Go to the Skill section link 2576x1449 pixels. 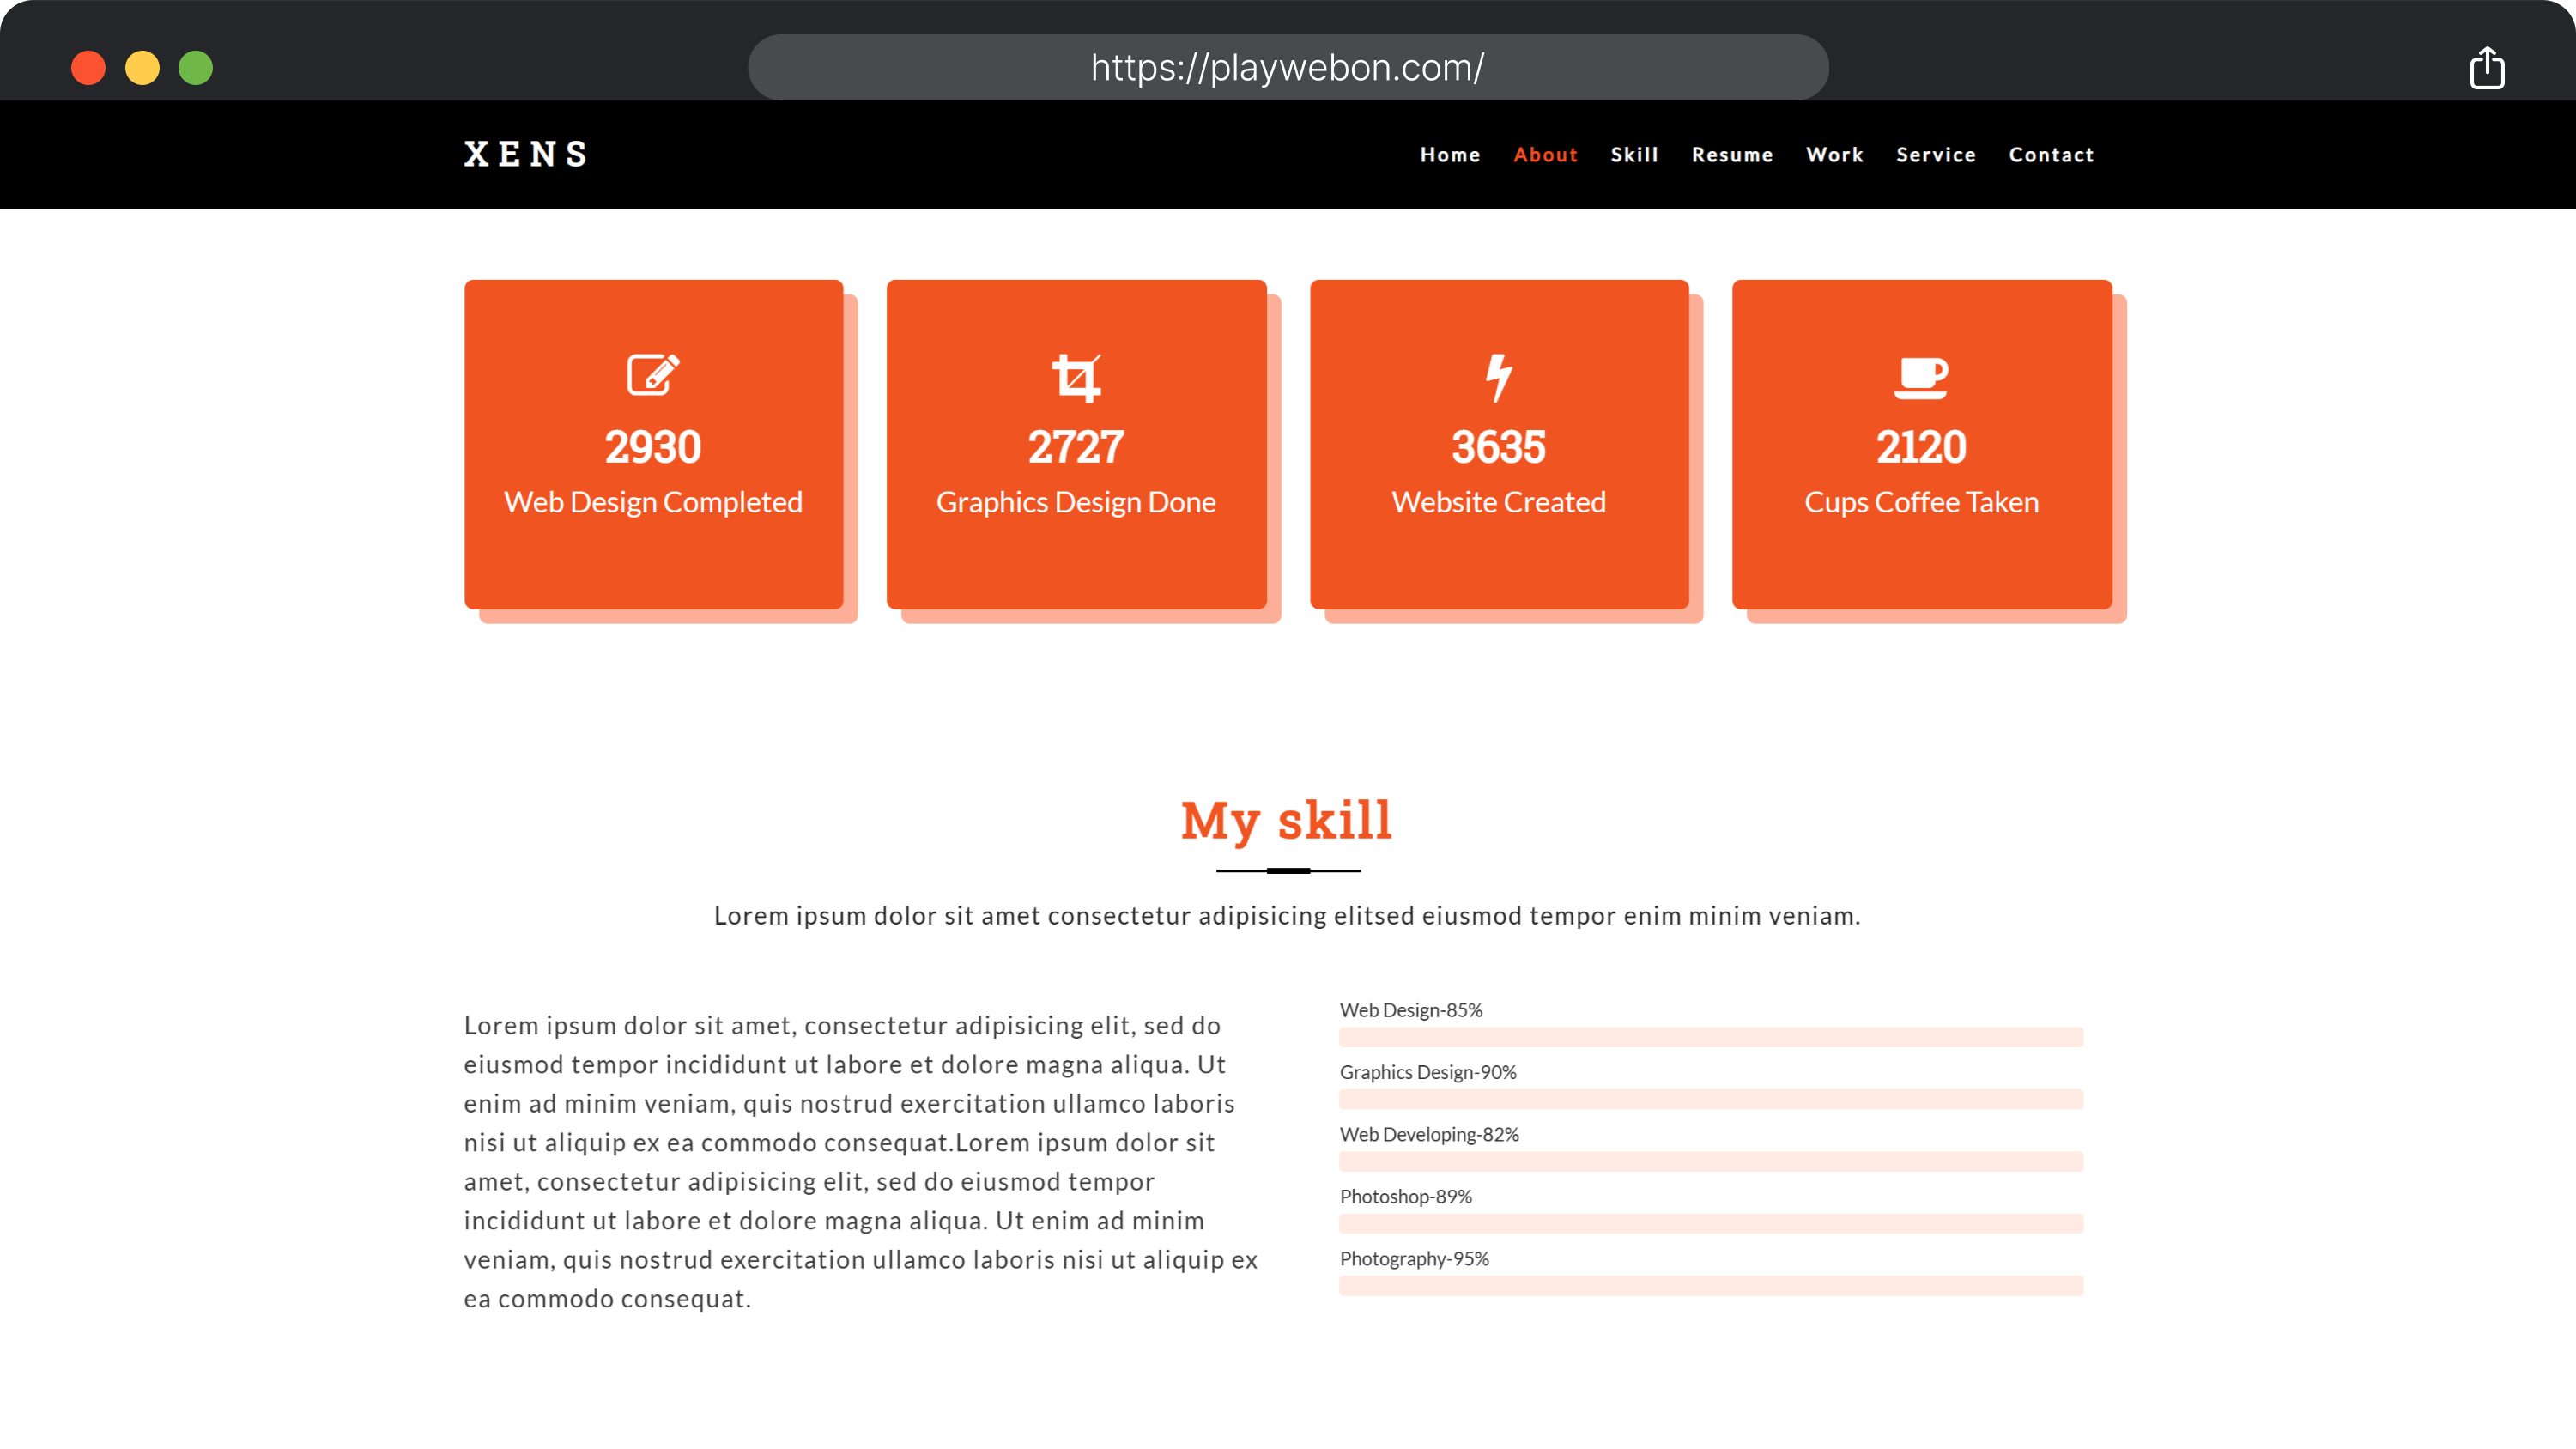click(x=1634, y=155)
